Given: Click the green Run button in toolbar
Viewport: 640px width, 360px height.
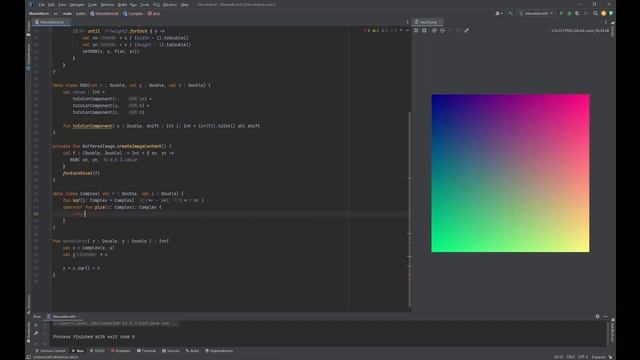Looking at the screenshot, I should [x=562, y=13].
